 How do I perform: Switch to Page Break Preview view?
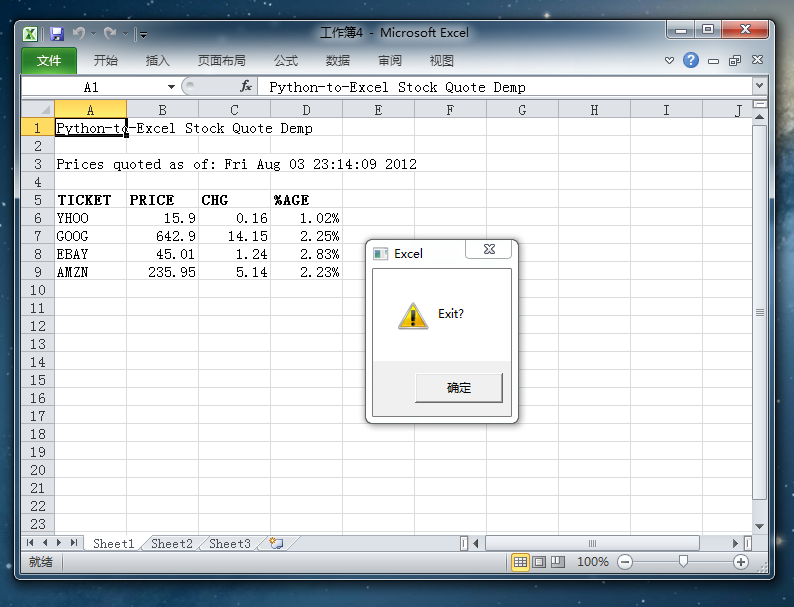coord(558,562)
